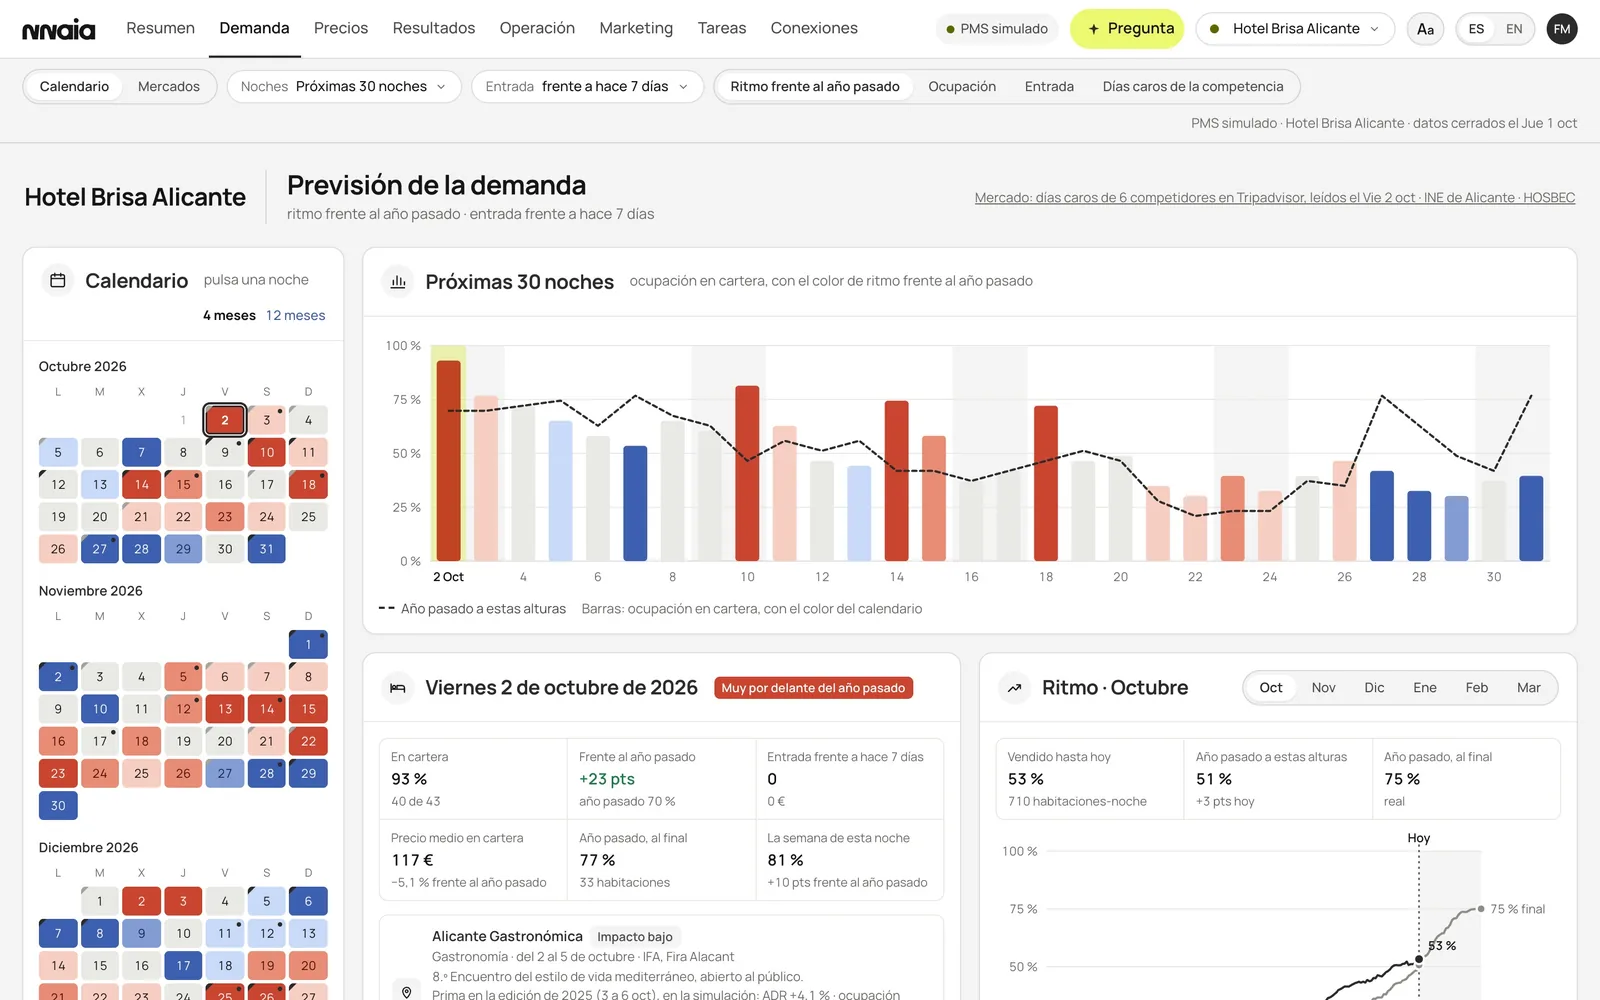The image size is (1600, 1000).
Task: Select November 13 in the calendar
Action: pyautogui.click(x=225, y=709)
